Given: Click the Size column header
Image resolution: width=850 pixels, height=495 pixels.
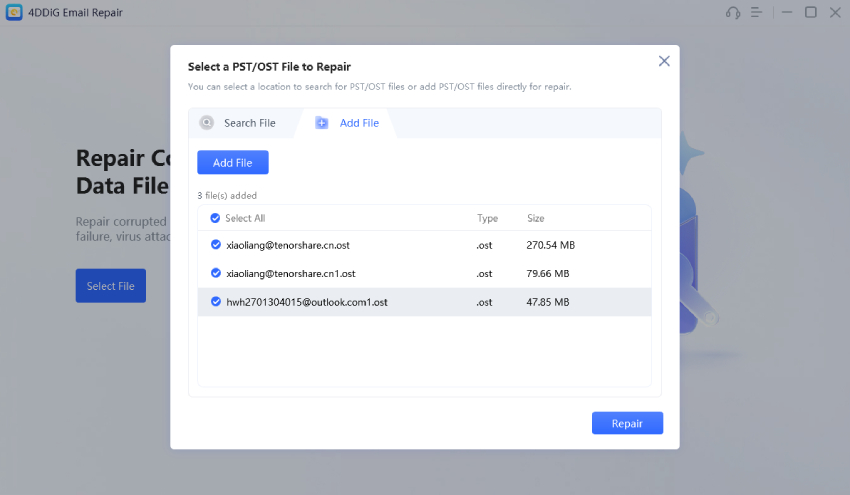Looking at the screenshot, I should 536,218.
